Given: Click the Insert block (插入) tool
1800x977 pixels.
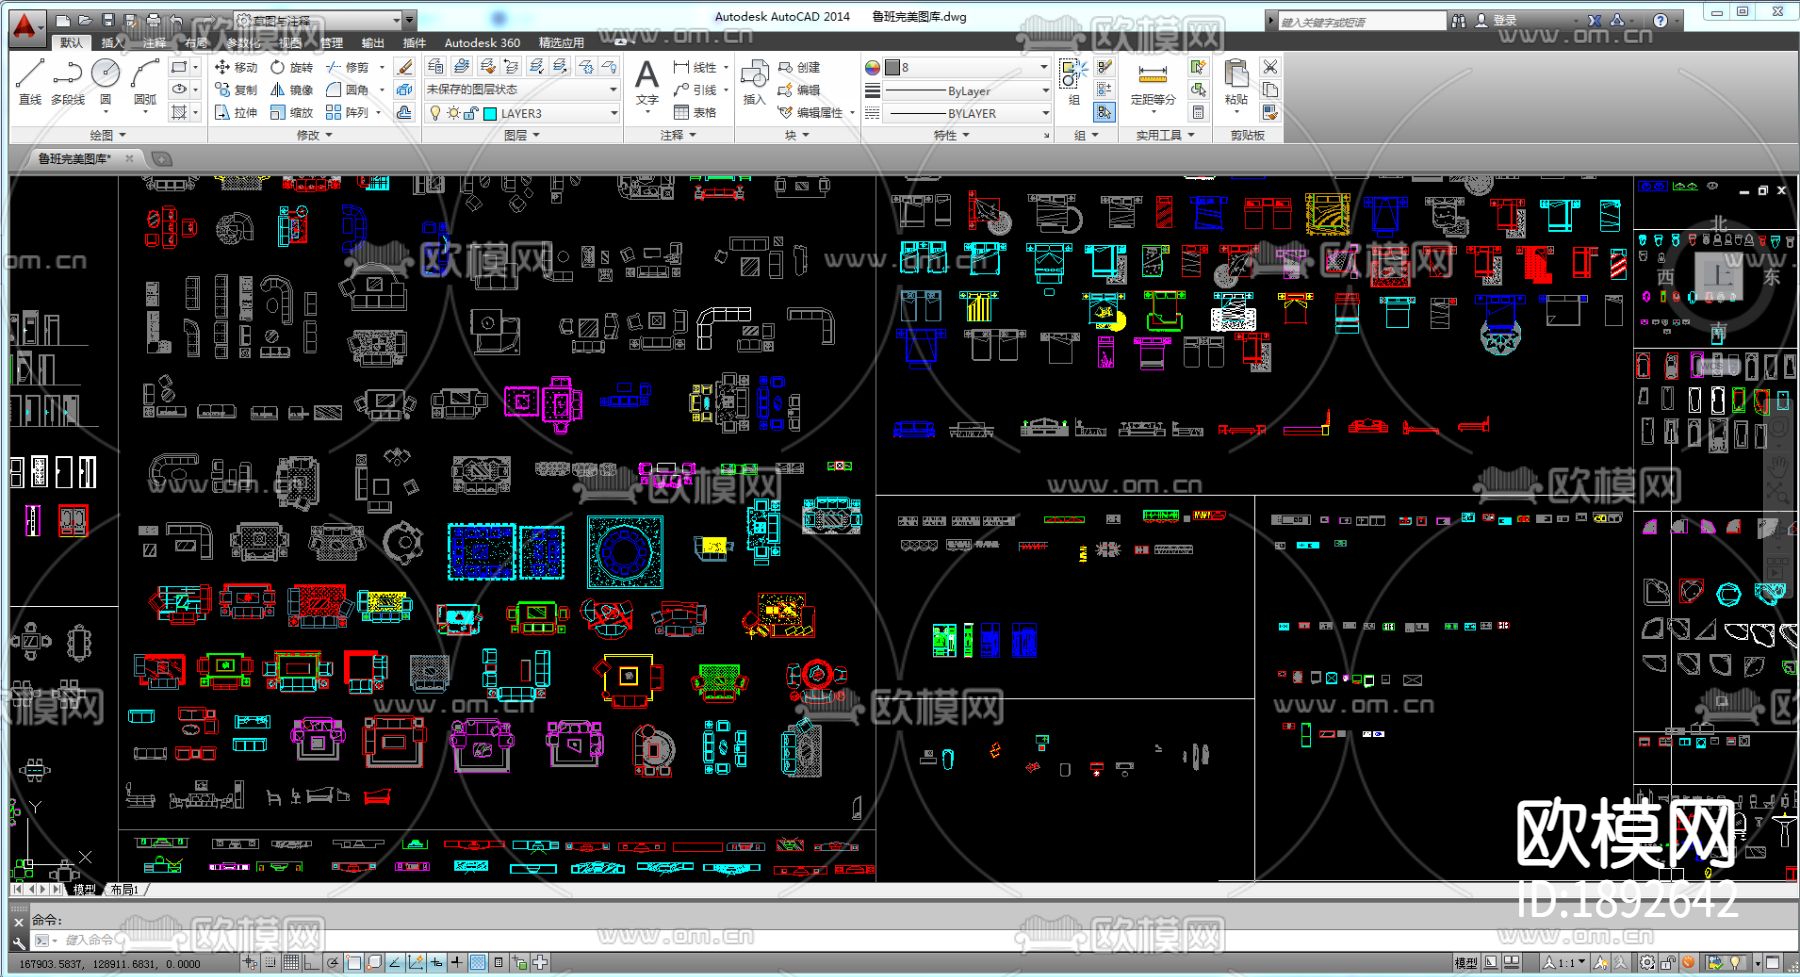Looking at the screenshot, I should 754,81.
